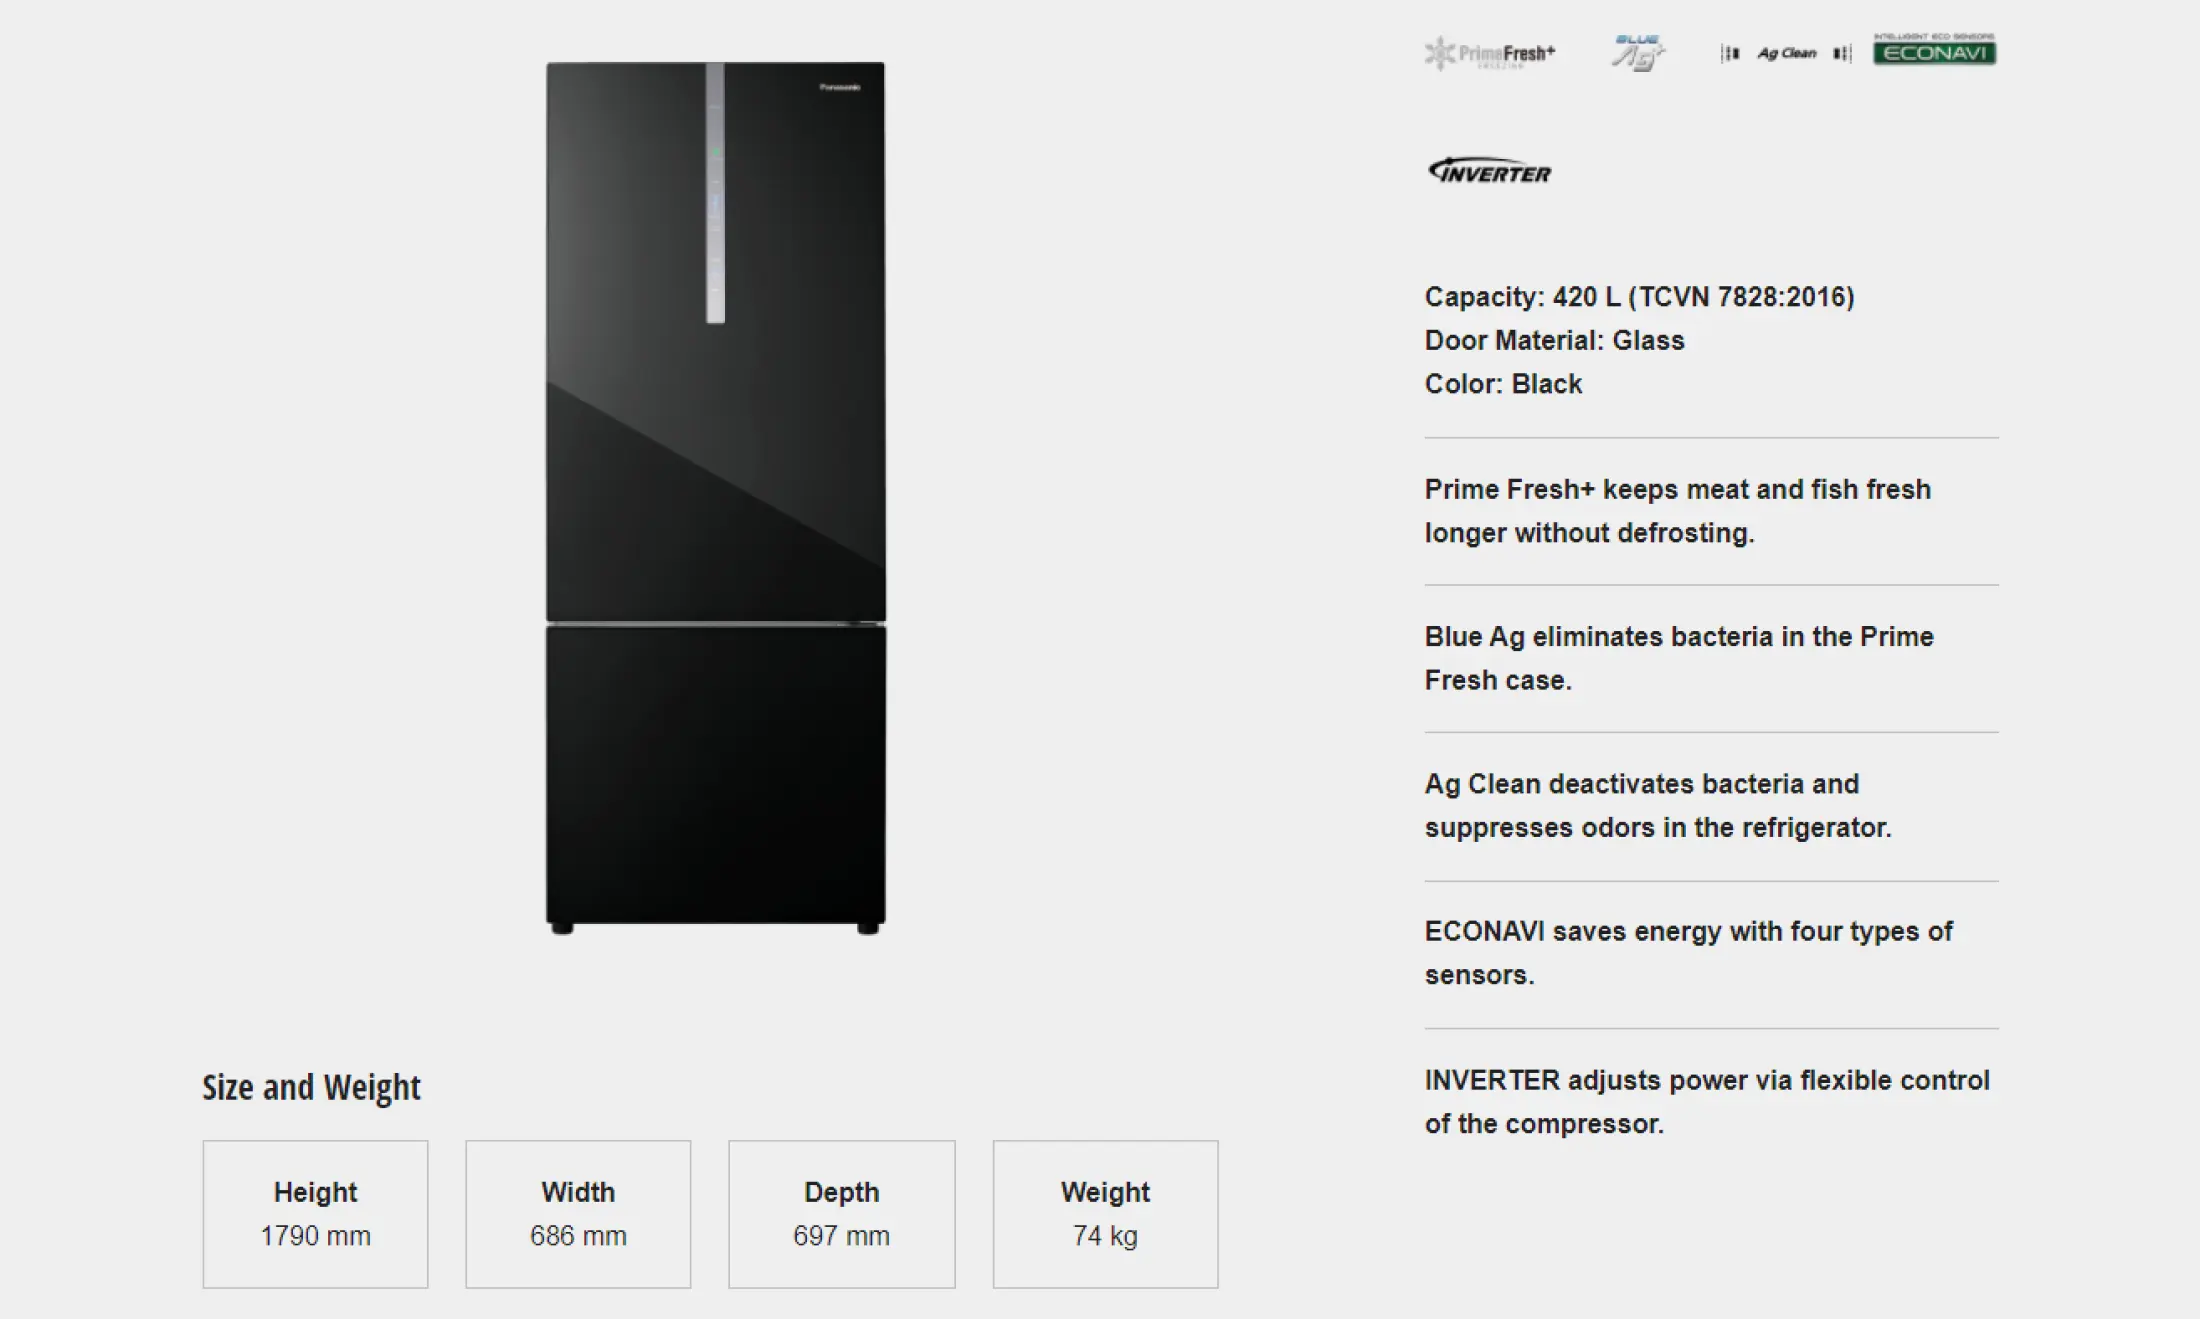Image resolution: width=2200 pixels, height=1319 pixels.
Task: Click the Panasonic logo on the refrigerator door
Action: coord(840,87)
